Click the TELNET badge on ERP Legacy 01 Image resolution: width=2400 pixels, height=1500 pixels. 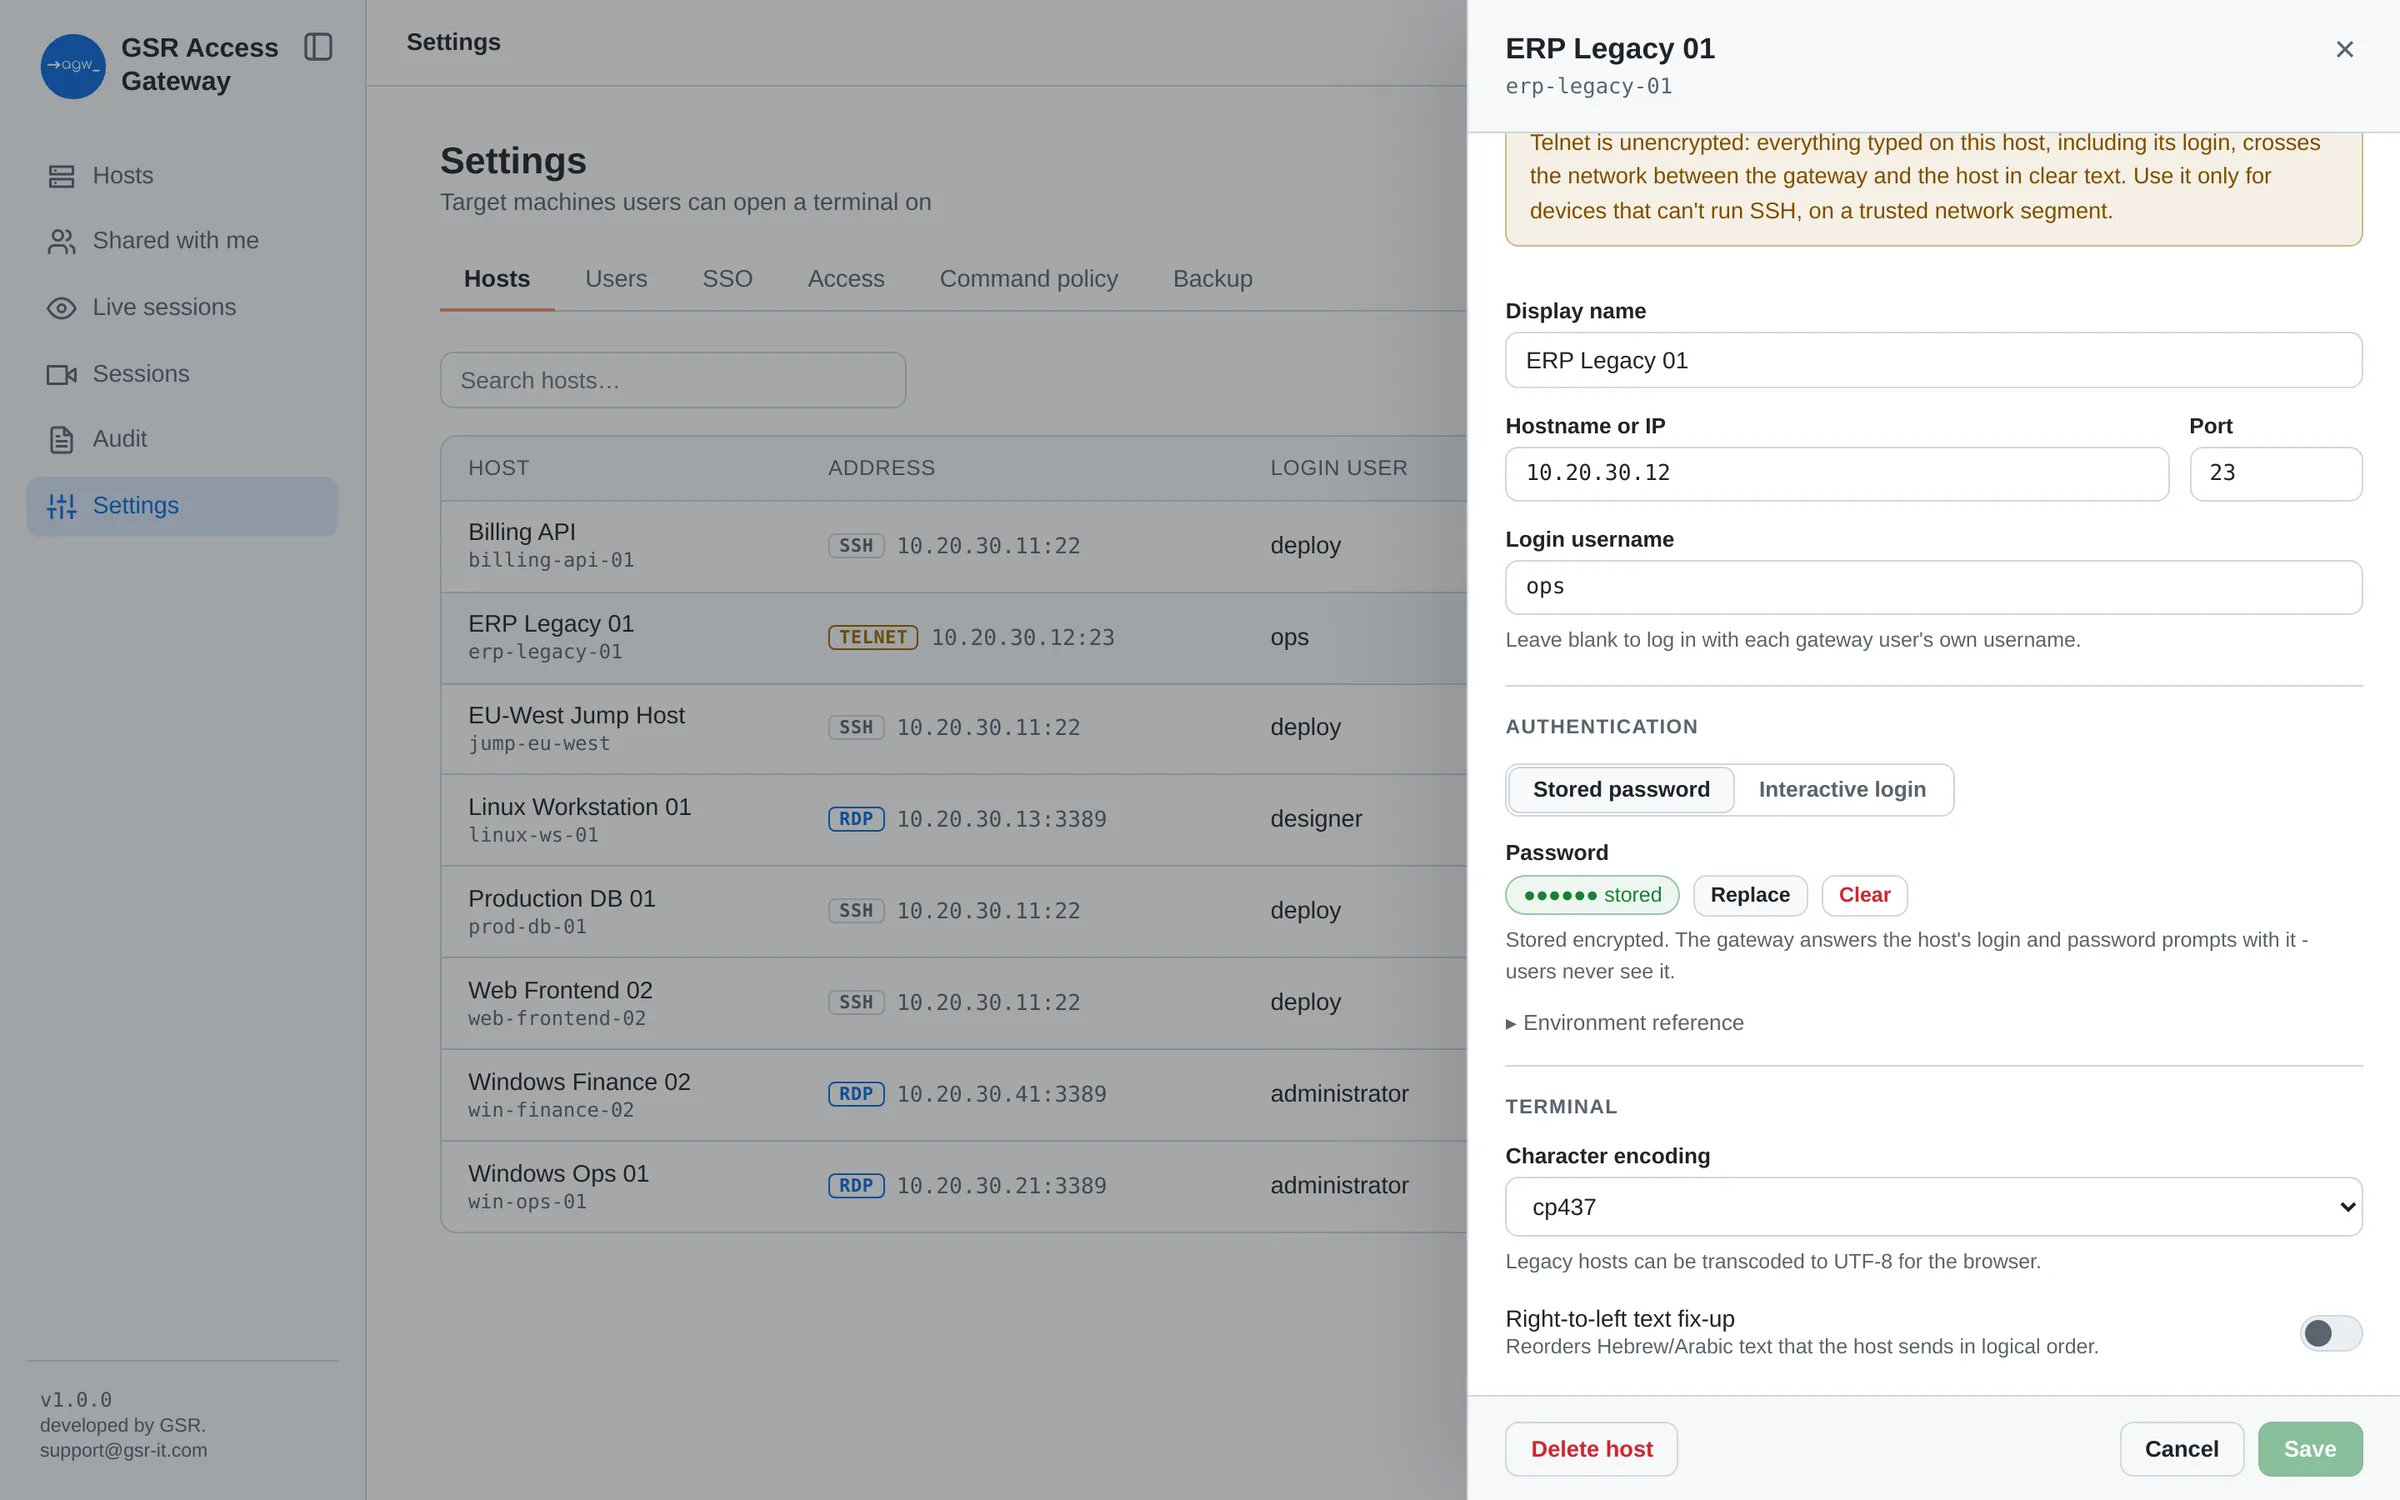coord(873,637)
